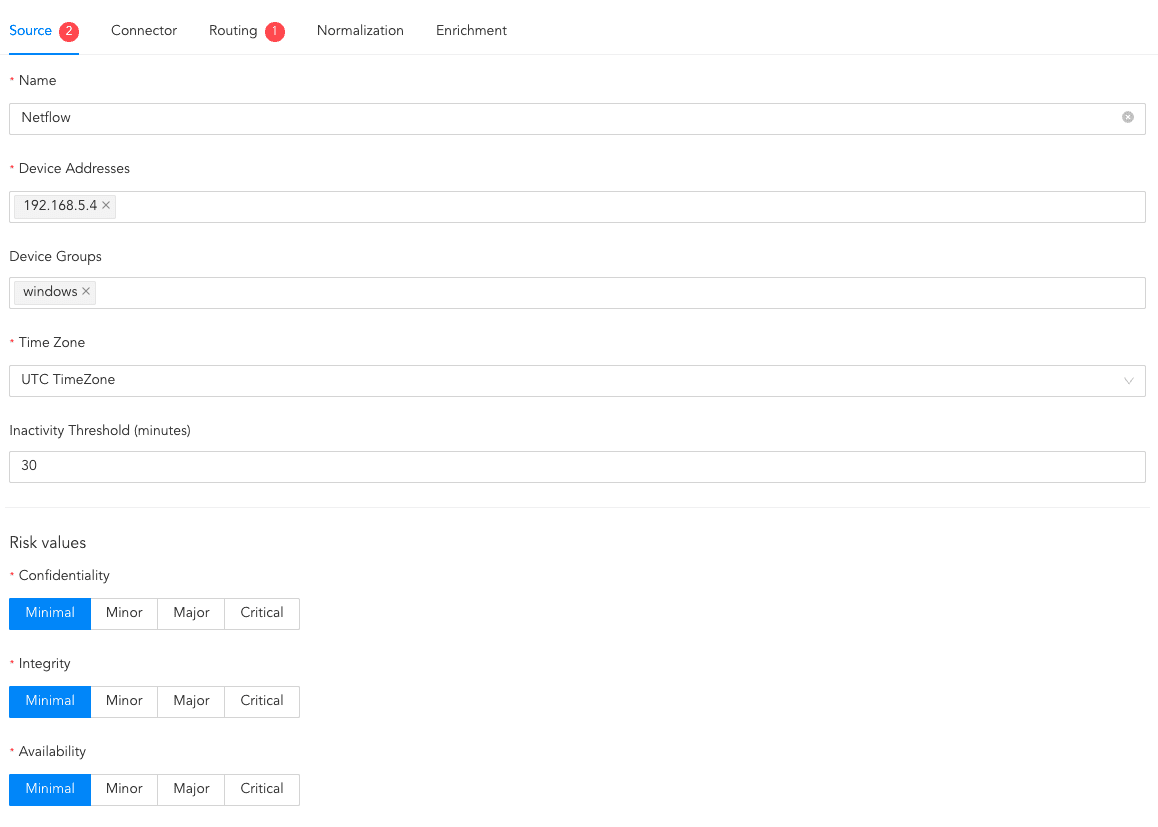
Task: Remove the windows device group tag
Action: (x=86, y=292)
